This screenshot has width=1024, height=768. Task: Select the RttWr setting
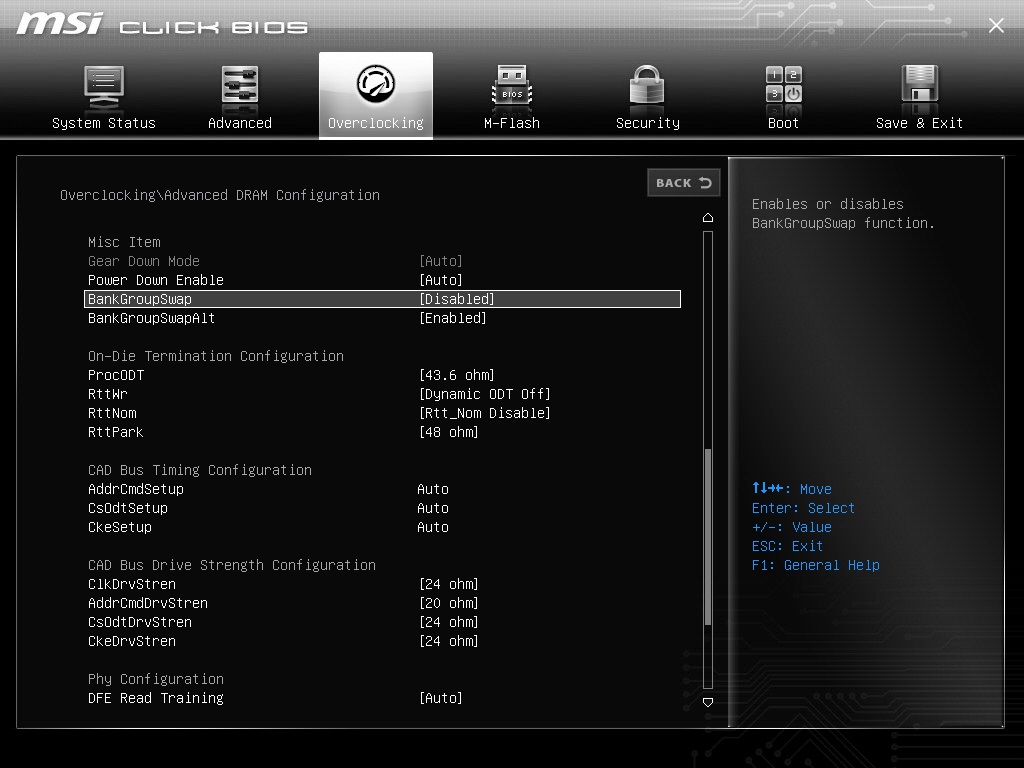108,394
